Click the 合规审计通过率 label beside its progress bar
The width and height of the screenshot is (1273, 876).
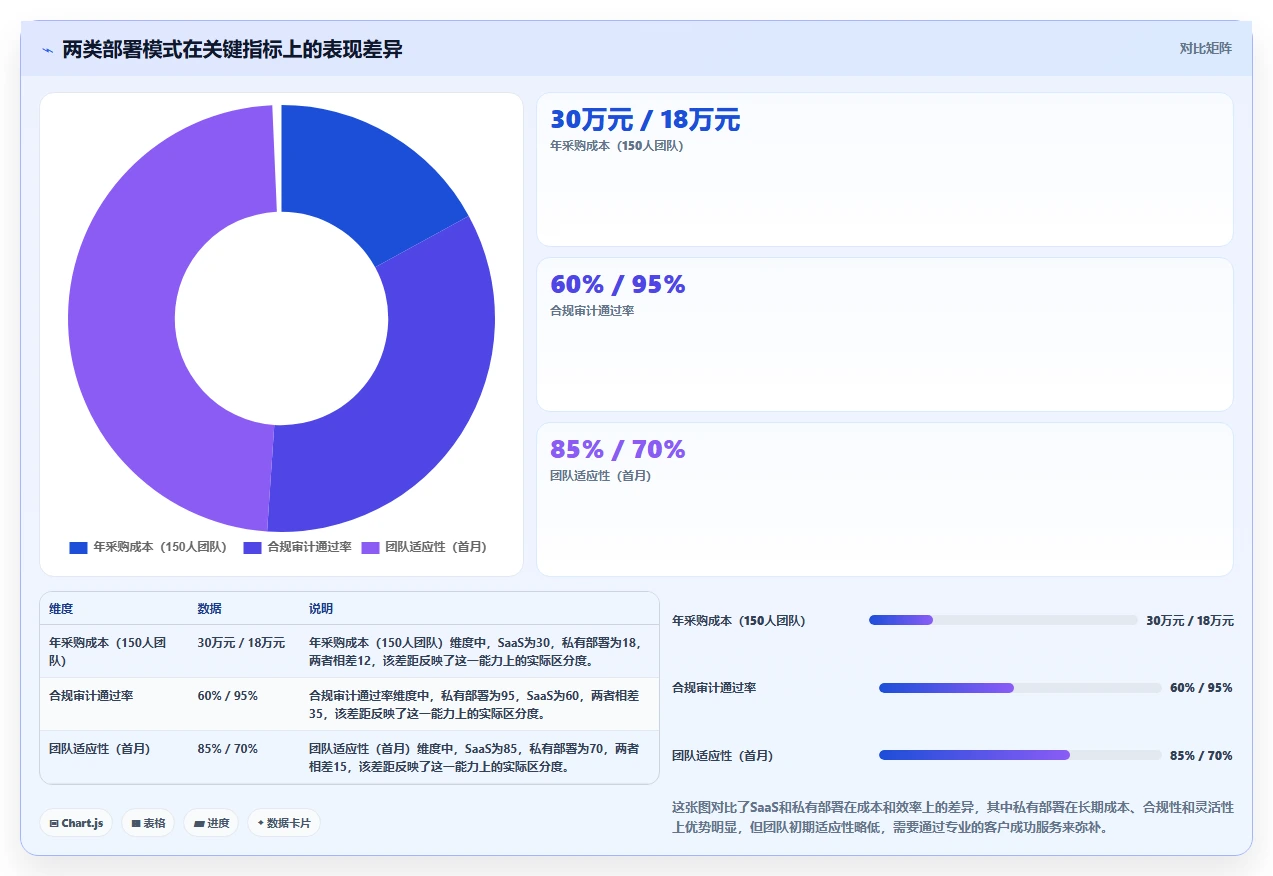tap(714, 688)
